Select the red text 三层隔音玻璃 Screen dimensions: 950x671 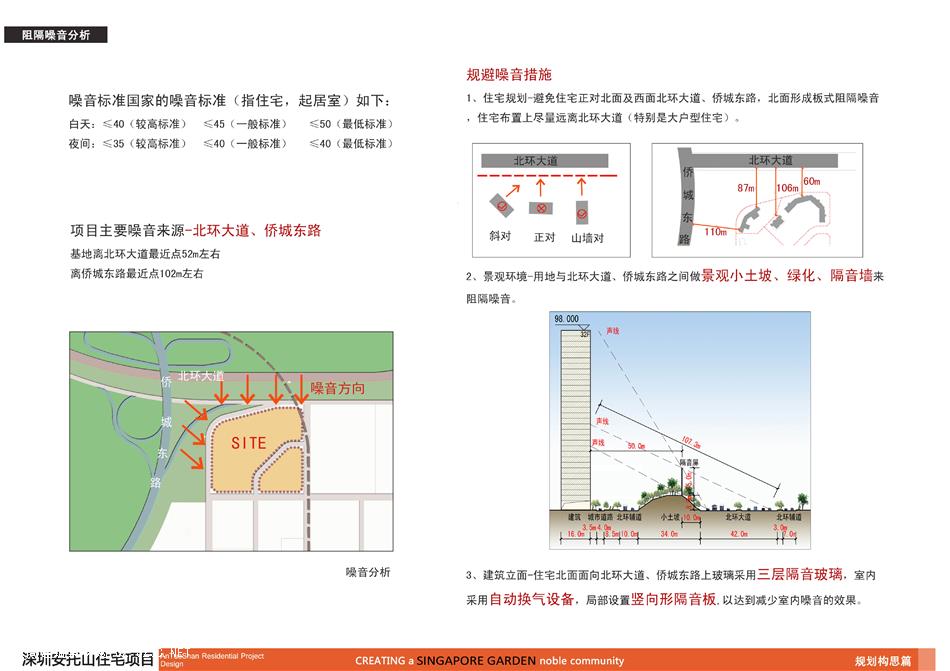point(800,574)
